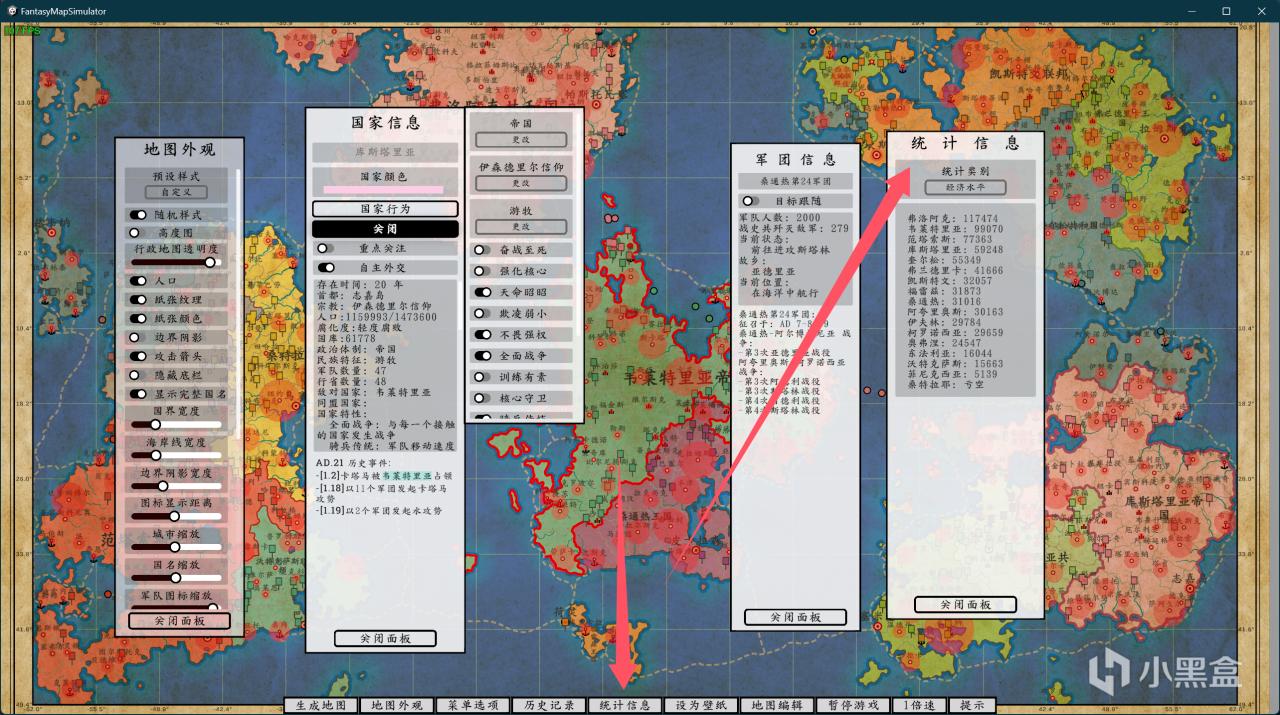Open the 自定义 preset style dropdown
The width and height of the screenshot is (1280, 715).
176,192
